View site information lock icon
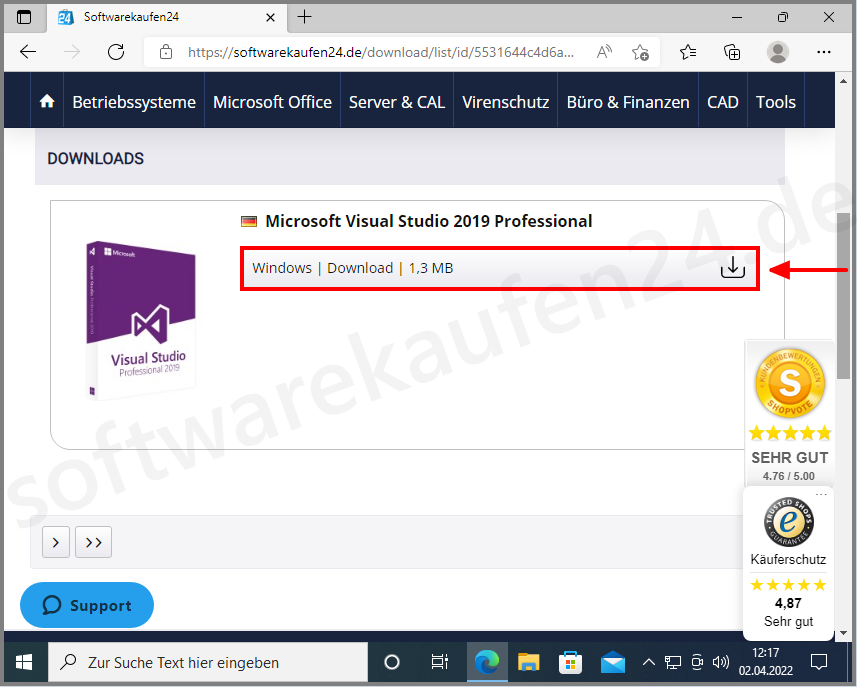 [x=166, y=52]
